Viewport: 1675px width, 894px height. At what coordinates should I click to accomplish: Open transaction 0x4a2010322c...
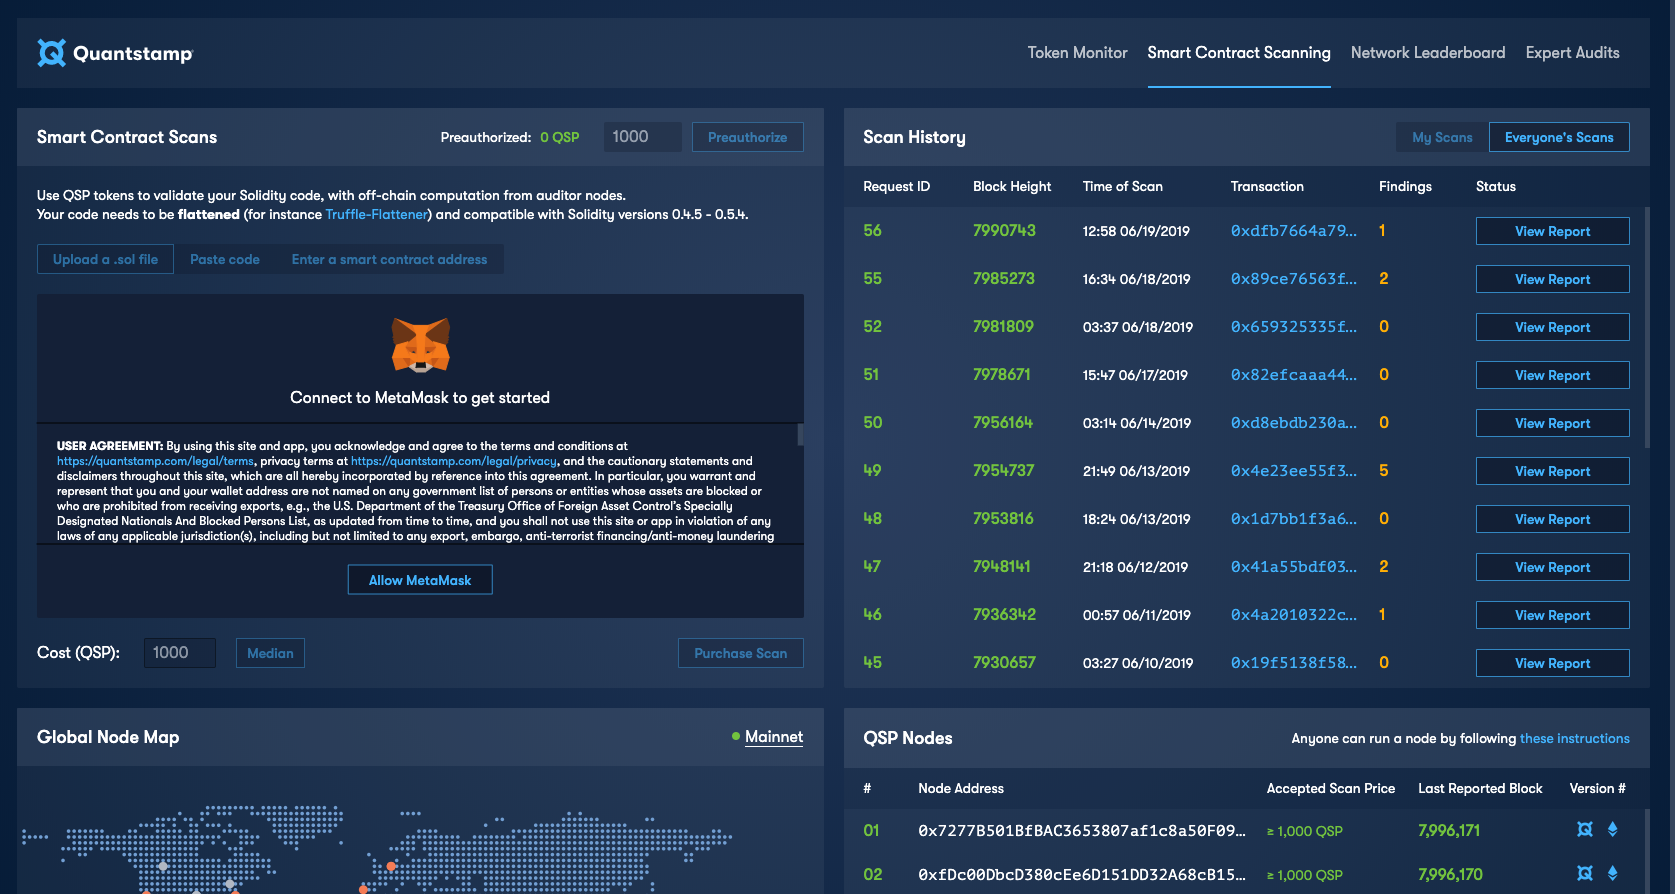click(1294, 615)
